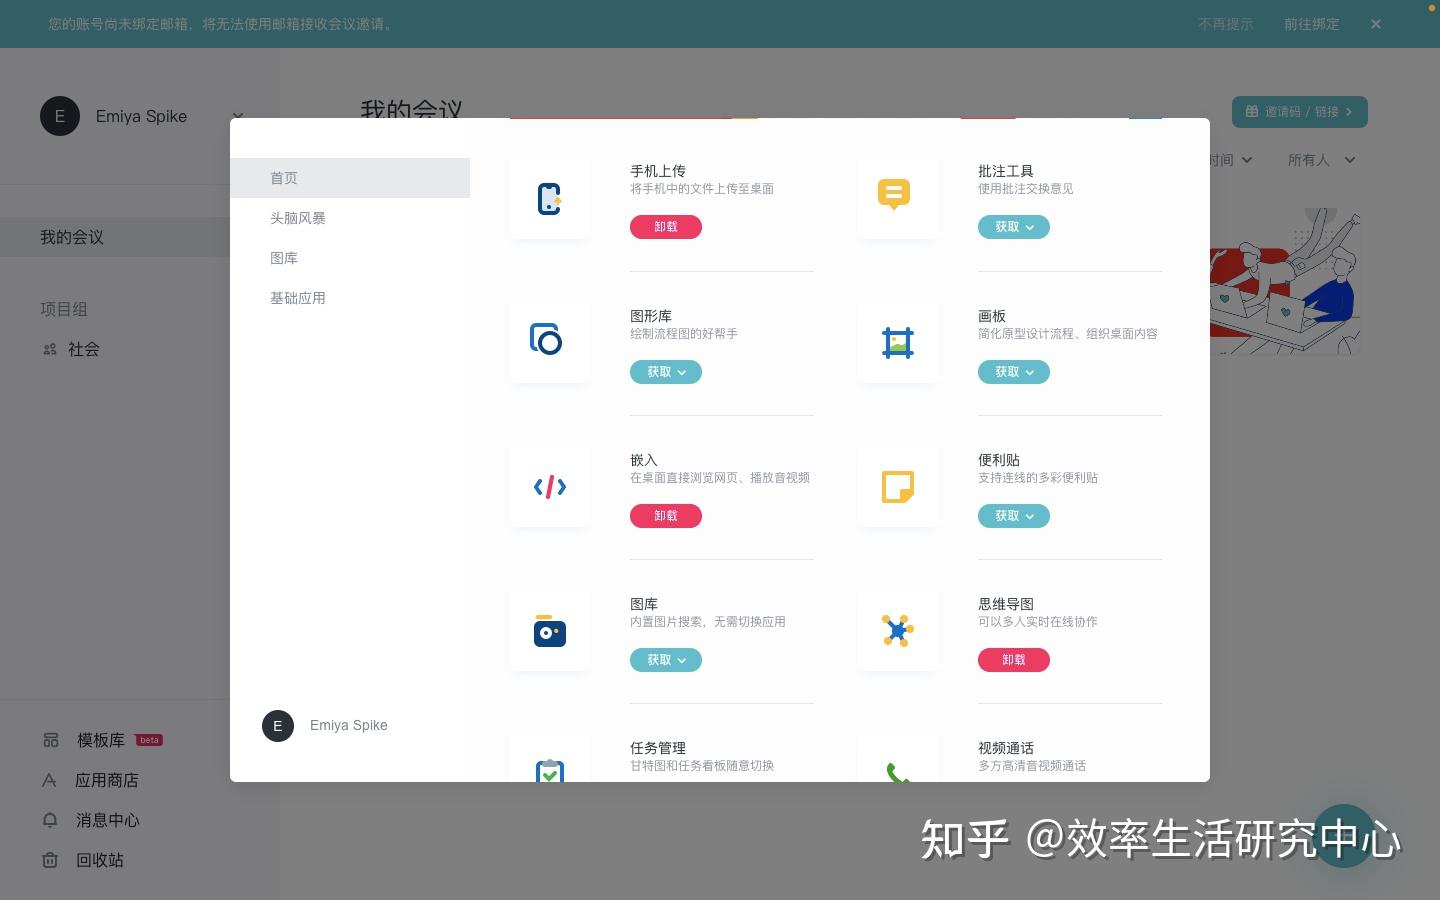Click the 任务管理 clipboard icon

[x=549, y=771]
